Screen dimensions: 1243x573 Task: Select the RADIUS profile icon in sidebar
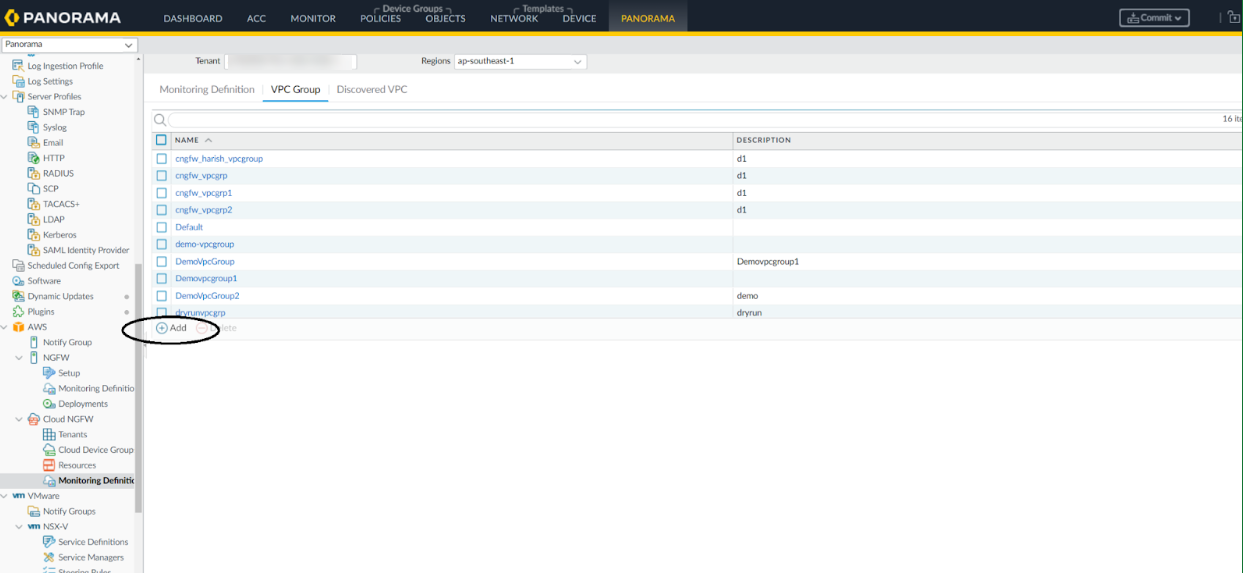(x=34, y=173)
